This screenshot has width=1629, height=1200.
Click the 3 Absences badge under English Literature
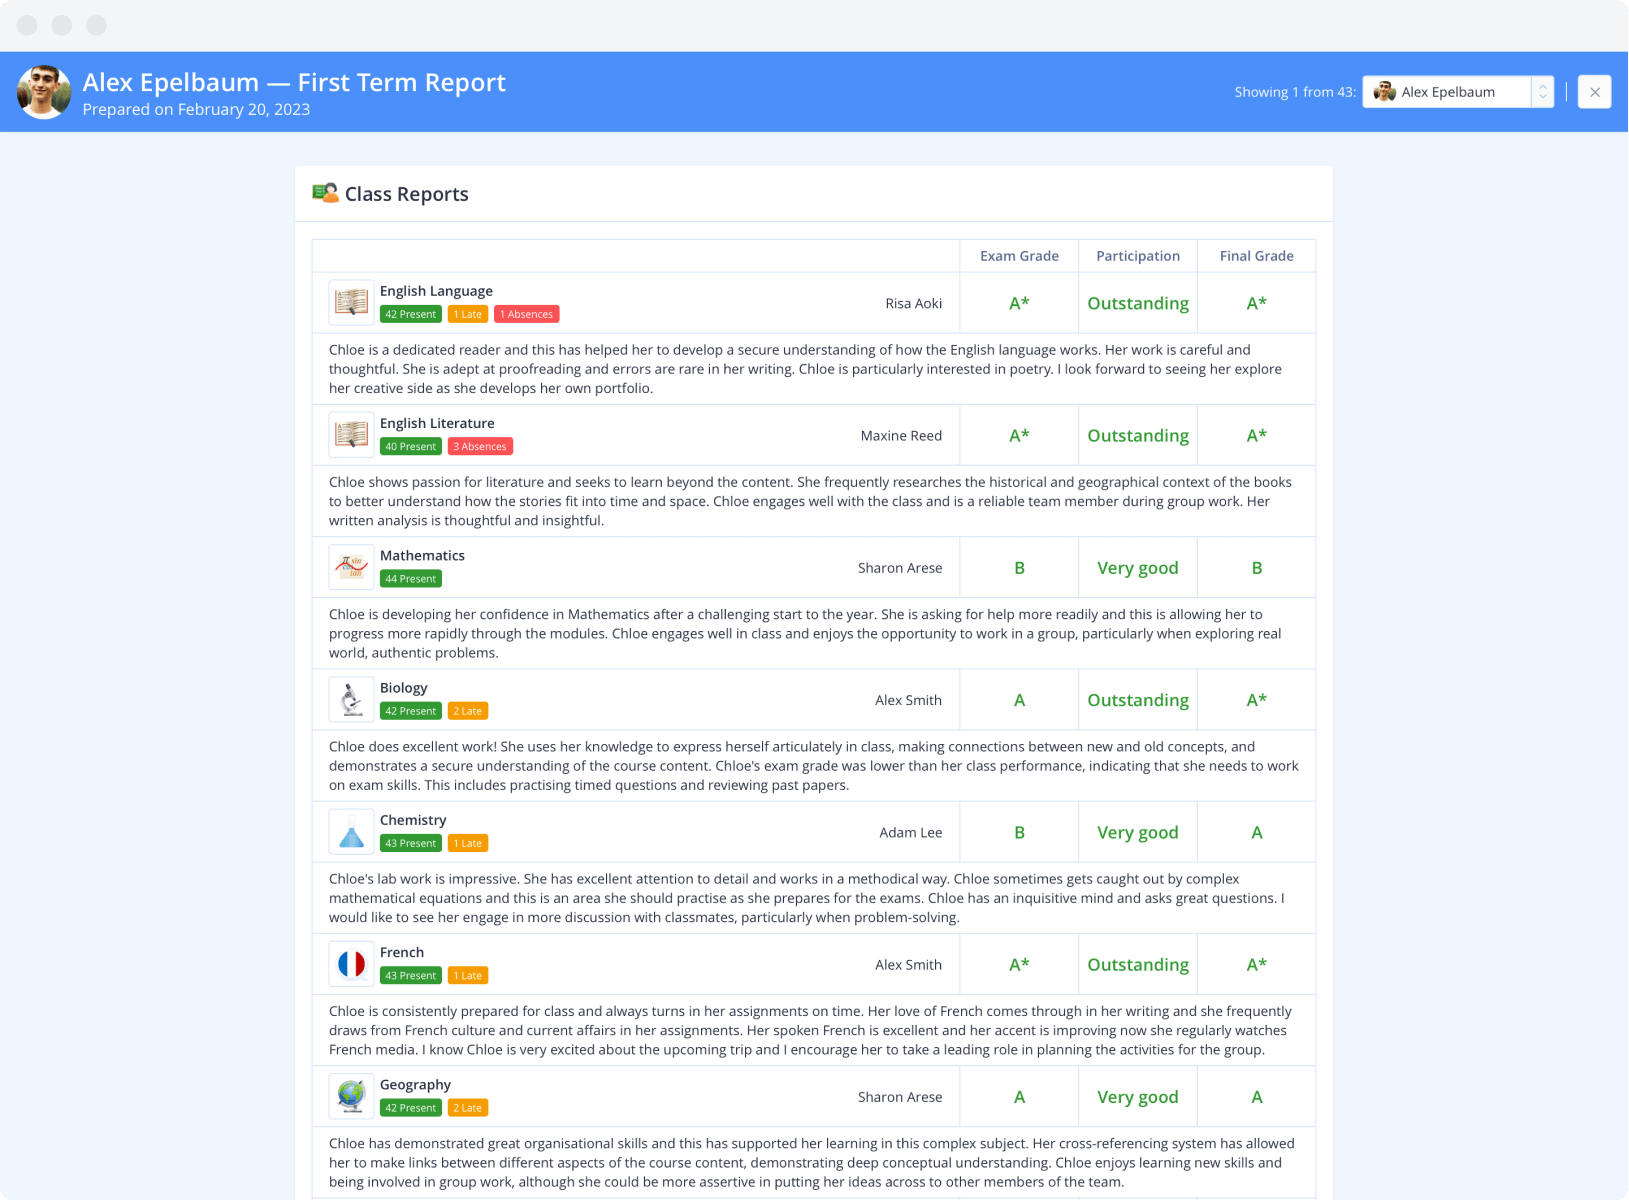point(480,447)
